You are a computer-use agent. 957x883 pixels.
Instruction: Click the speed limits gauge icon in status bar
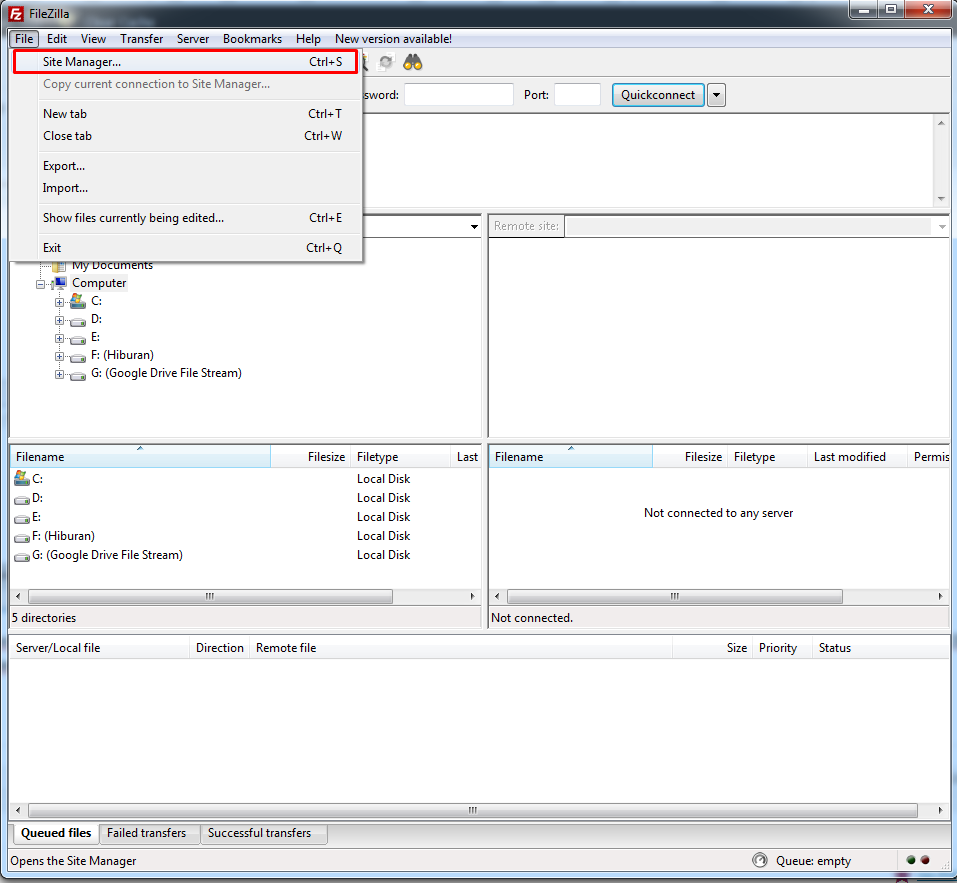759,860
